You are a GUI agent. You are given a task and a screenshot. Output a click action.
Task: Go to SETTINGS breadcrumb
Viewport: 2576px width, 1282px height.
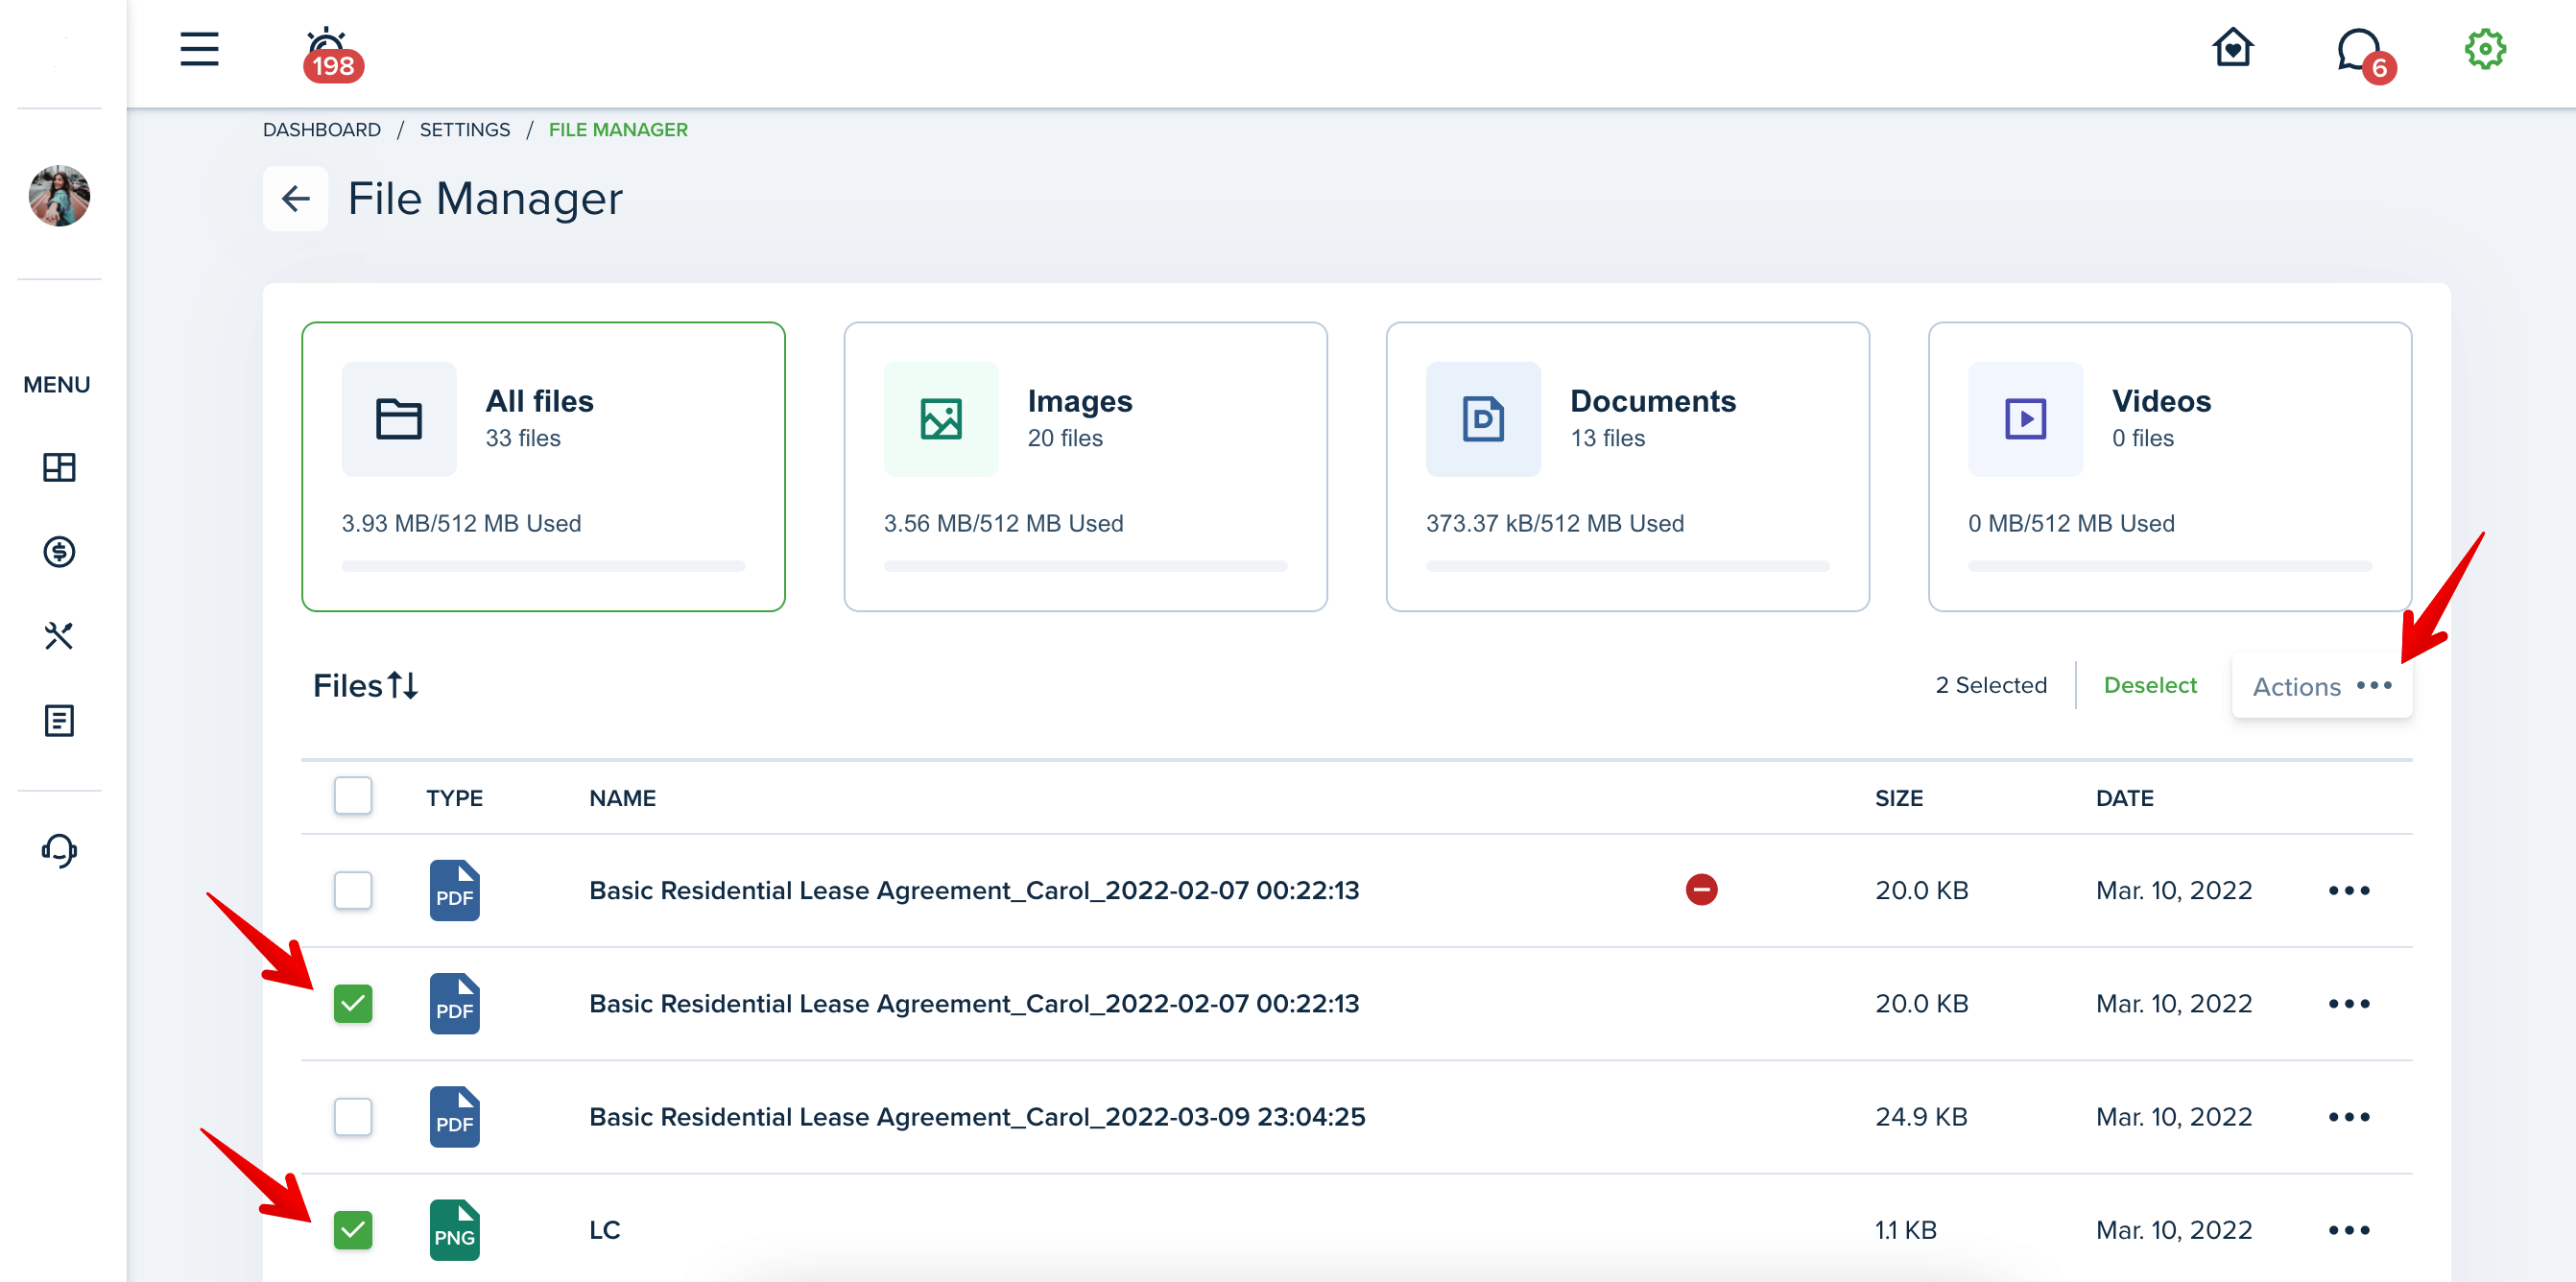point(464,130)
